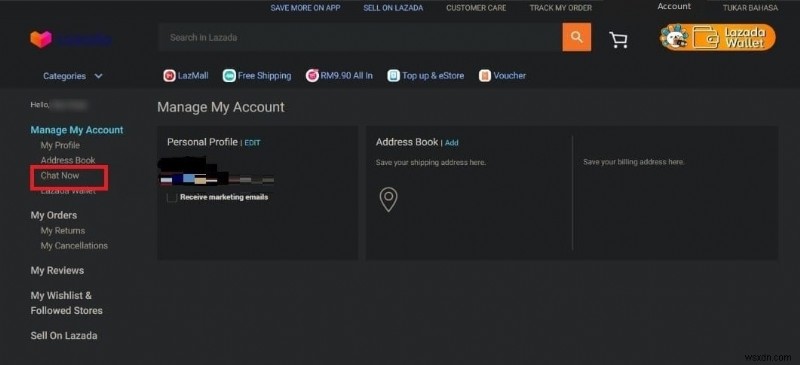Open Address Book in sidebar

68,160
